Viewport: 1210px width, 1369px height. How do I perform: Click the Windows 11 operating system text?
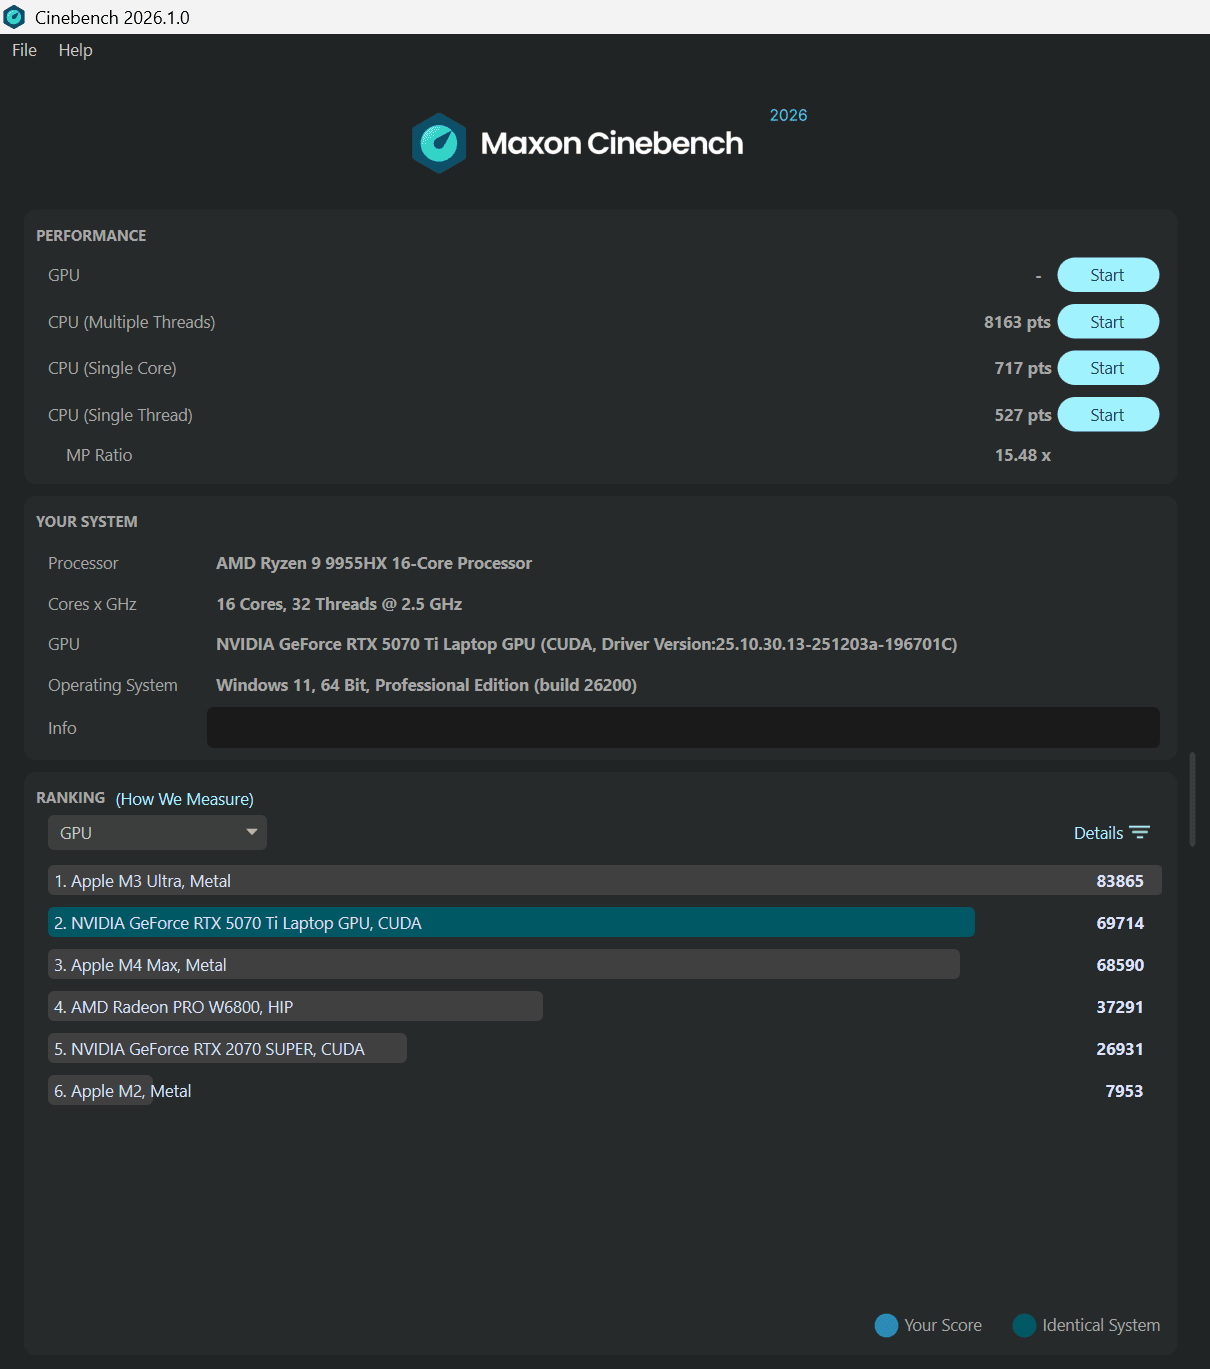coord(426,685)
